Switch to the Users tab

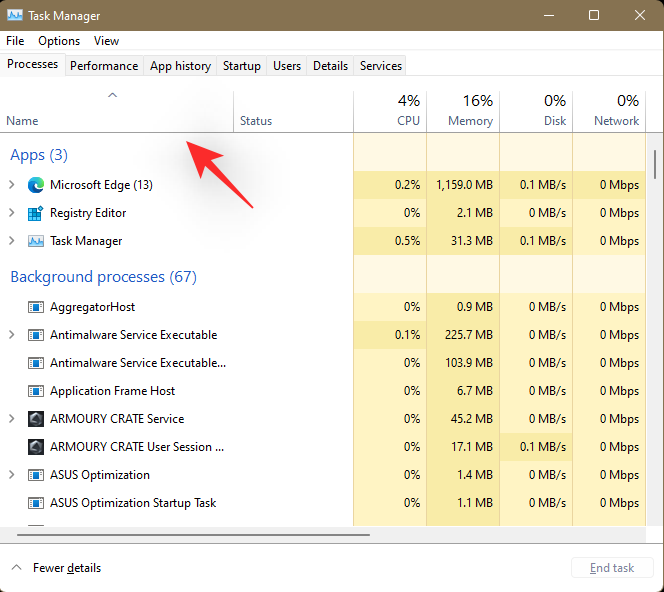[x=287, y=66]
